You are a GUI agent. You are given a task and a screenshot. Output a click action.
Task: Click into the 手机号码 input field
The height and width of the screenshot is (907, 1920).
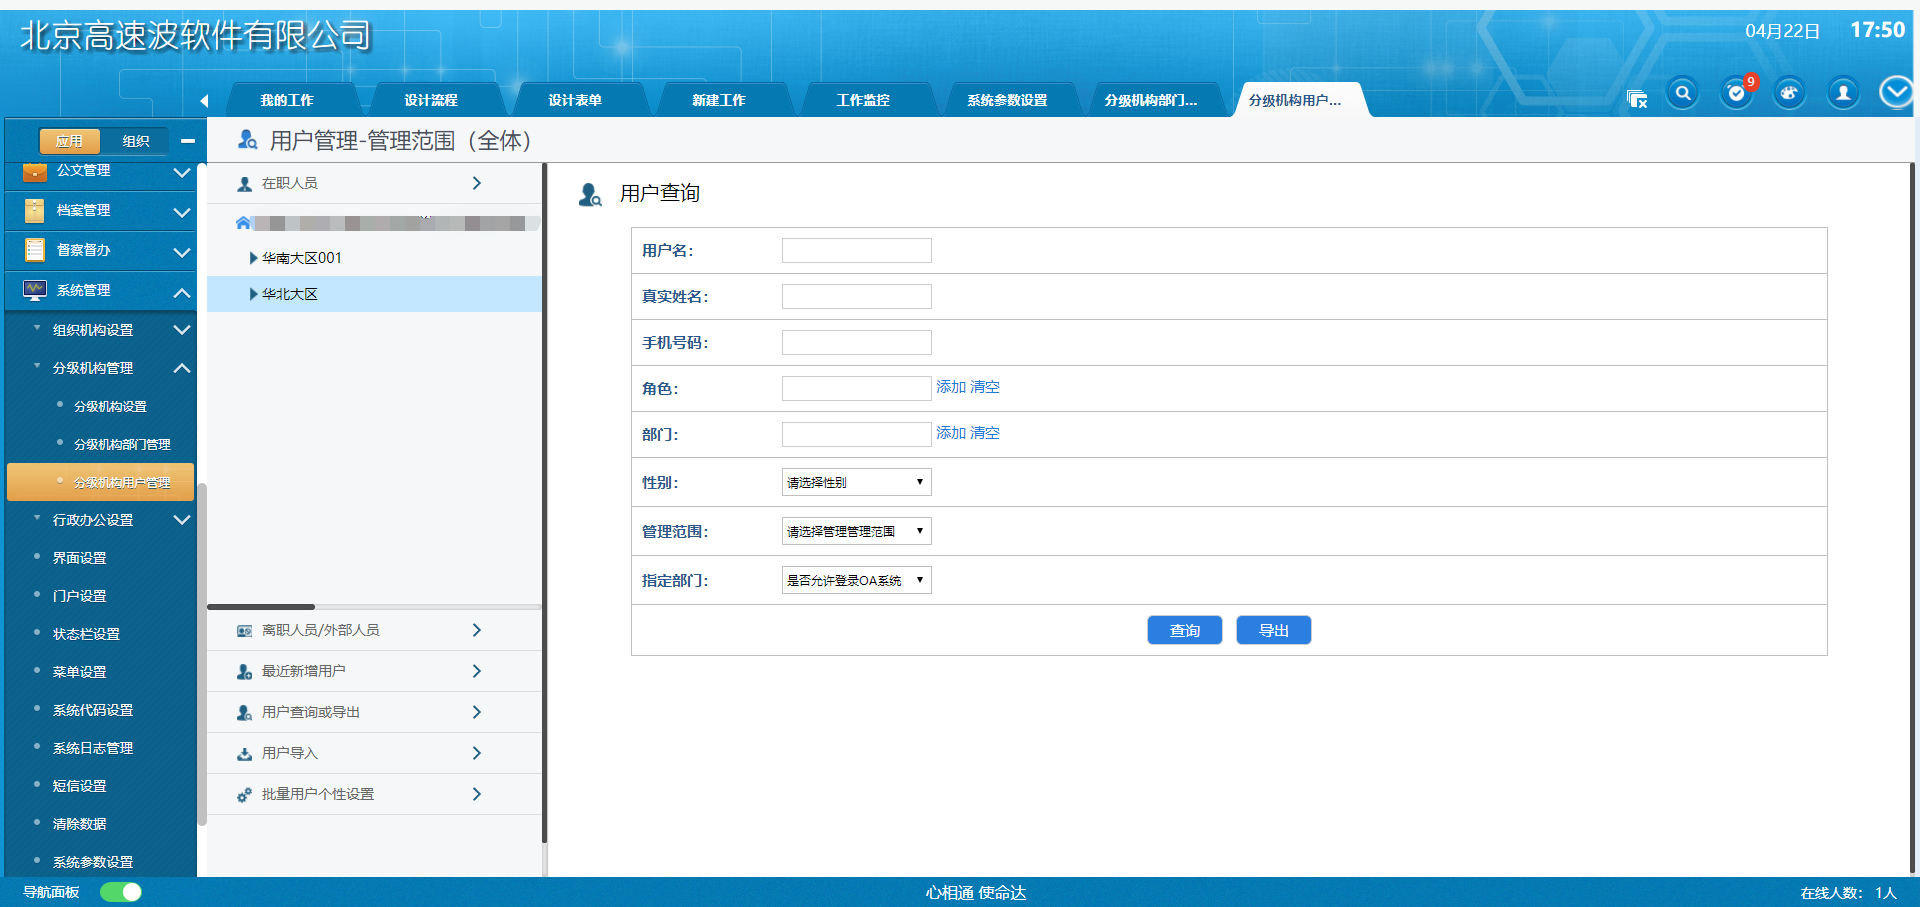click(x=856, y=342)
